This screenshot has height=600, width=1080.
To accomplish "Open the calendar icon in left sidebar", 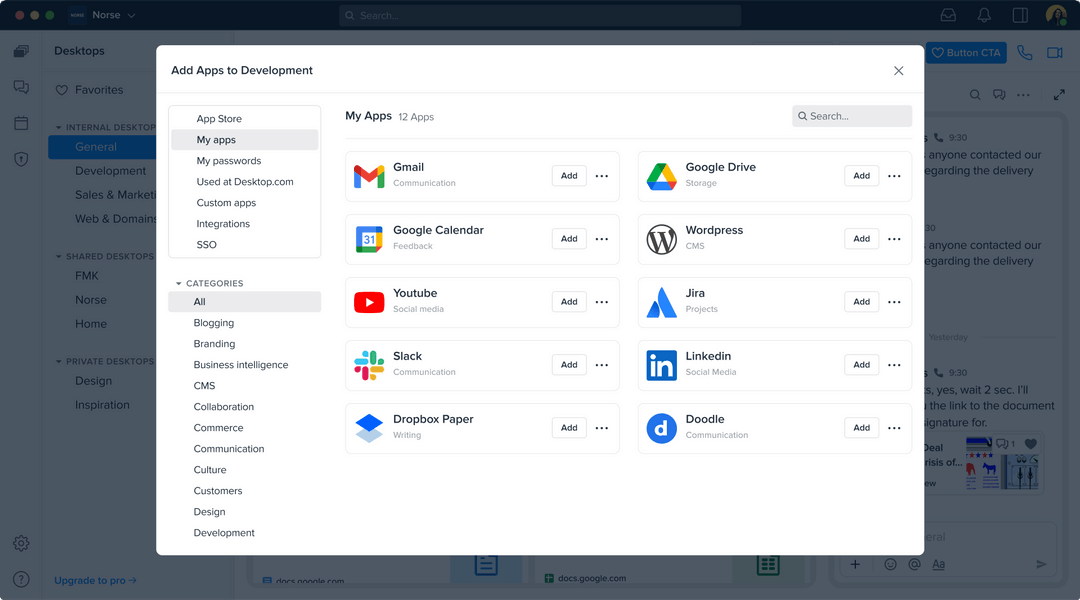I will [21, 123].
